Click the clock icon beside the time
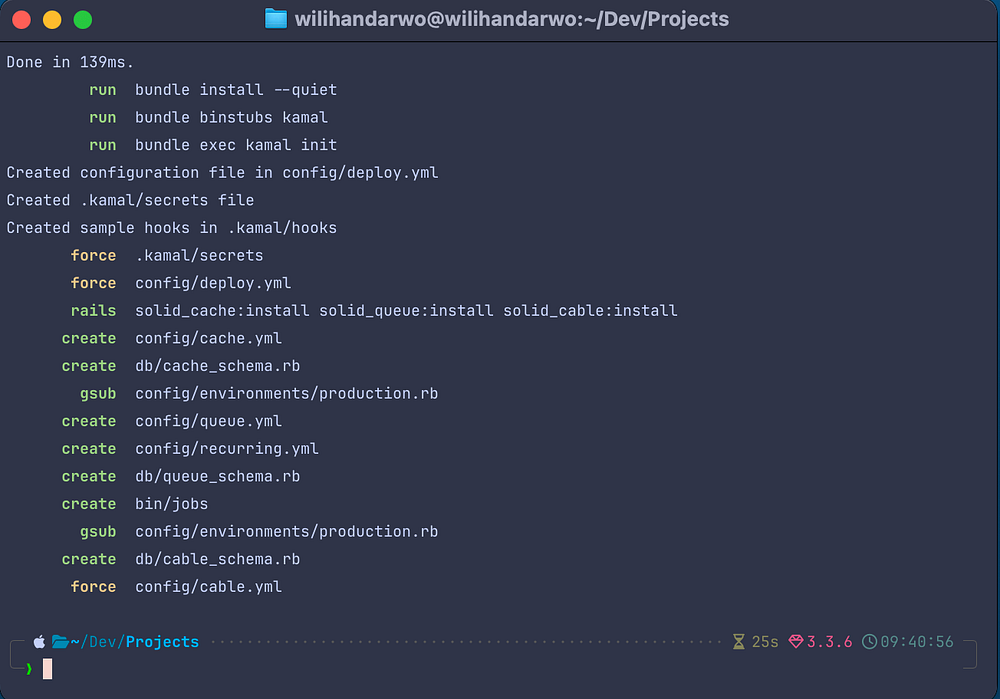This screenshot has width=1000, height=699. tap(869, 642)
